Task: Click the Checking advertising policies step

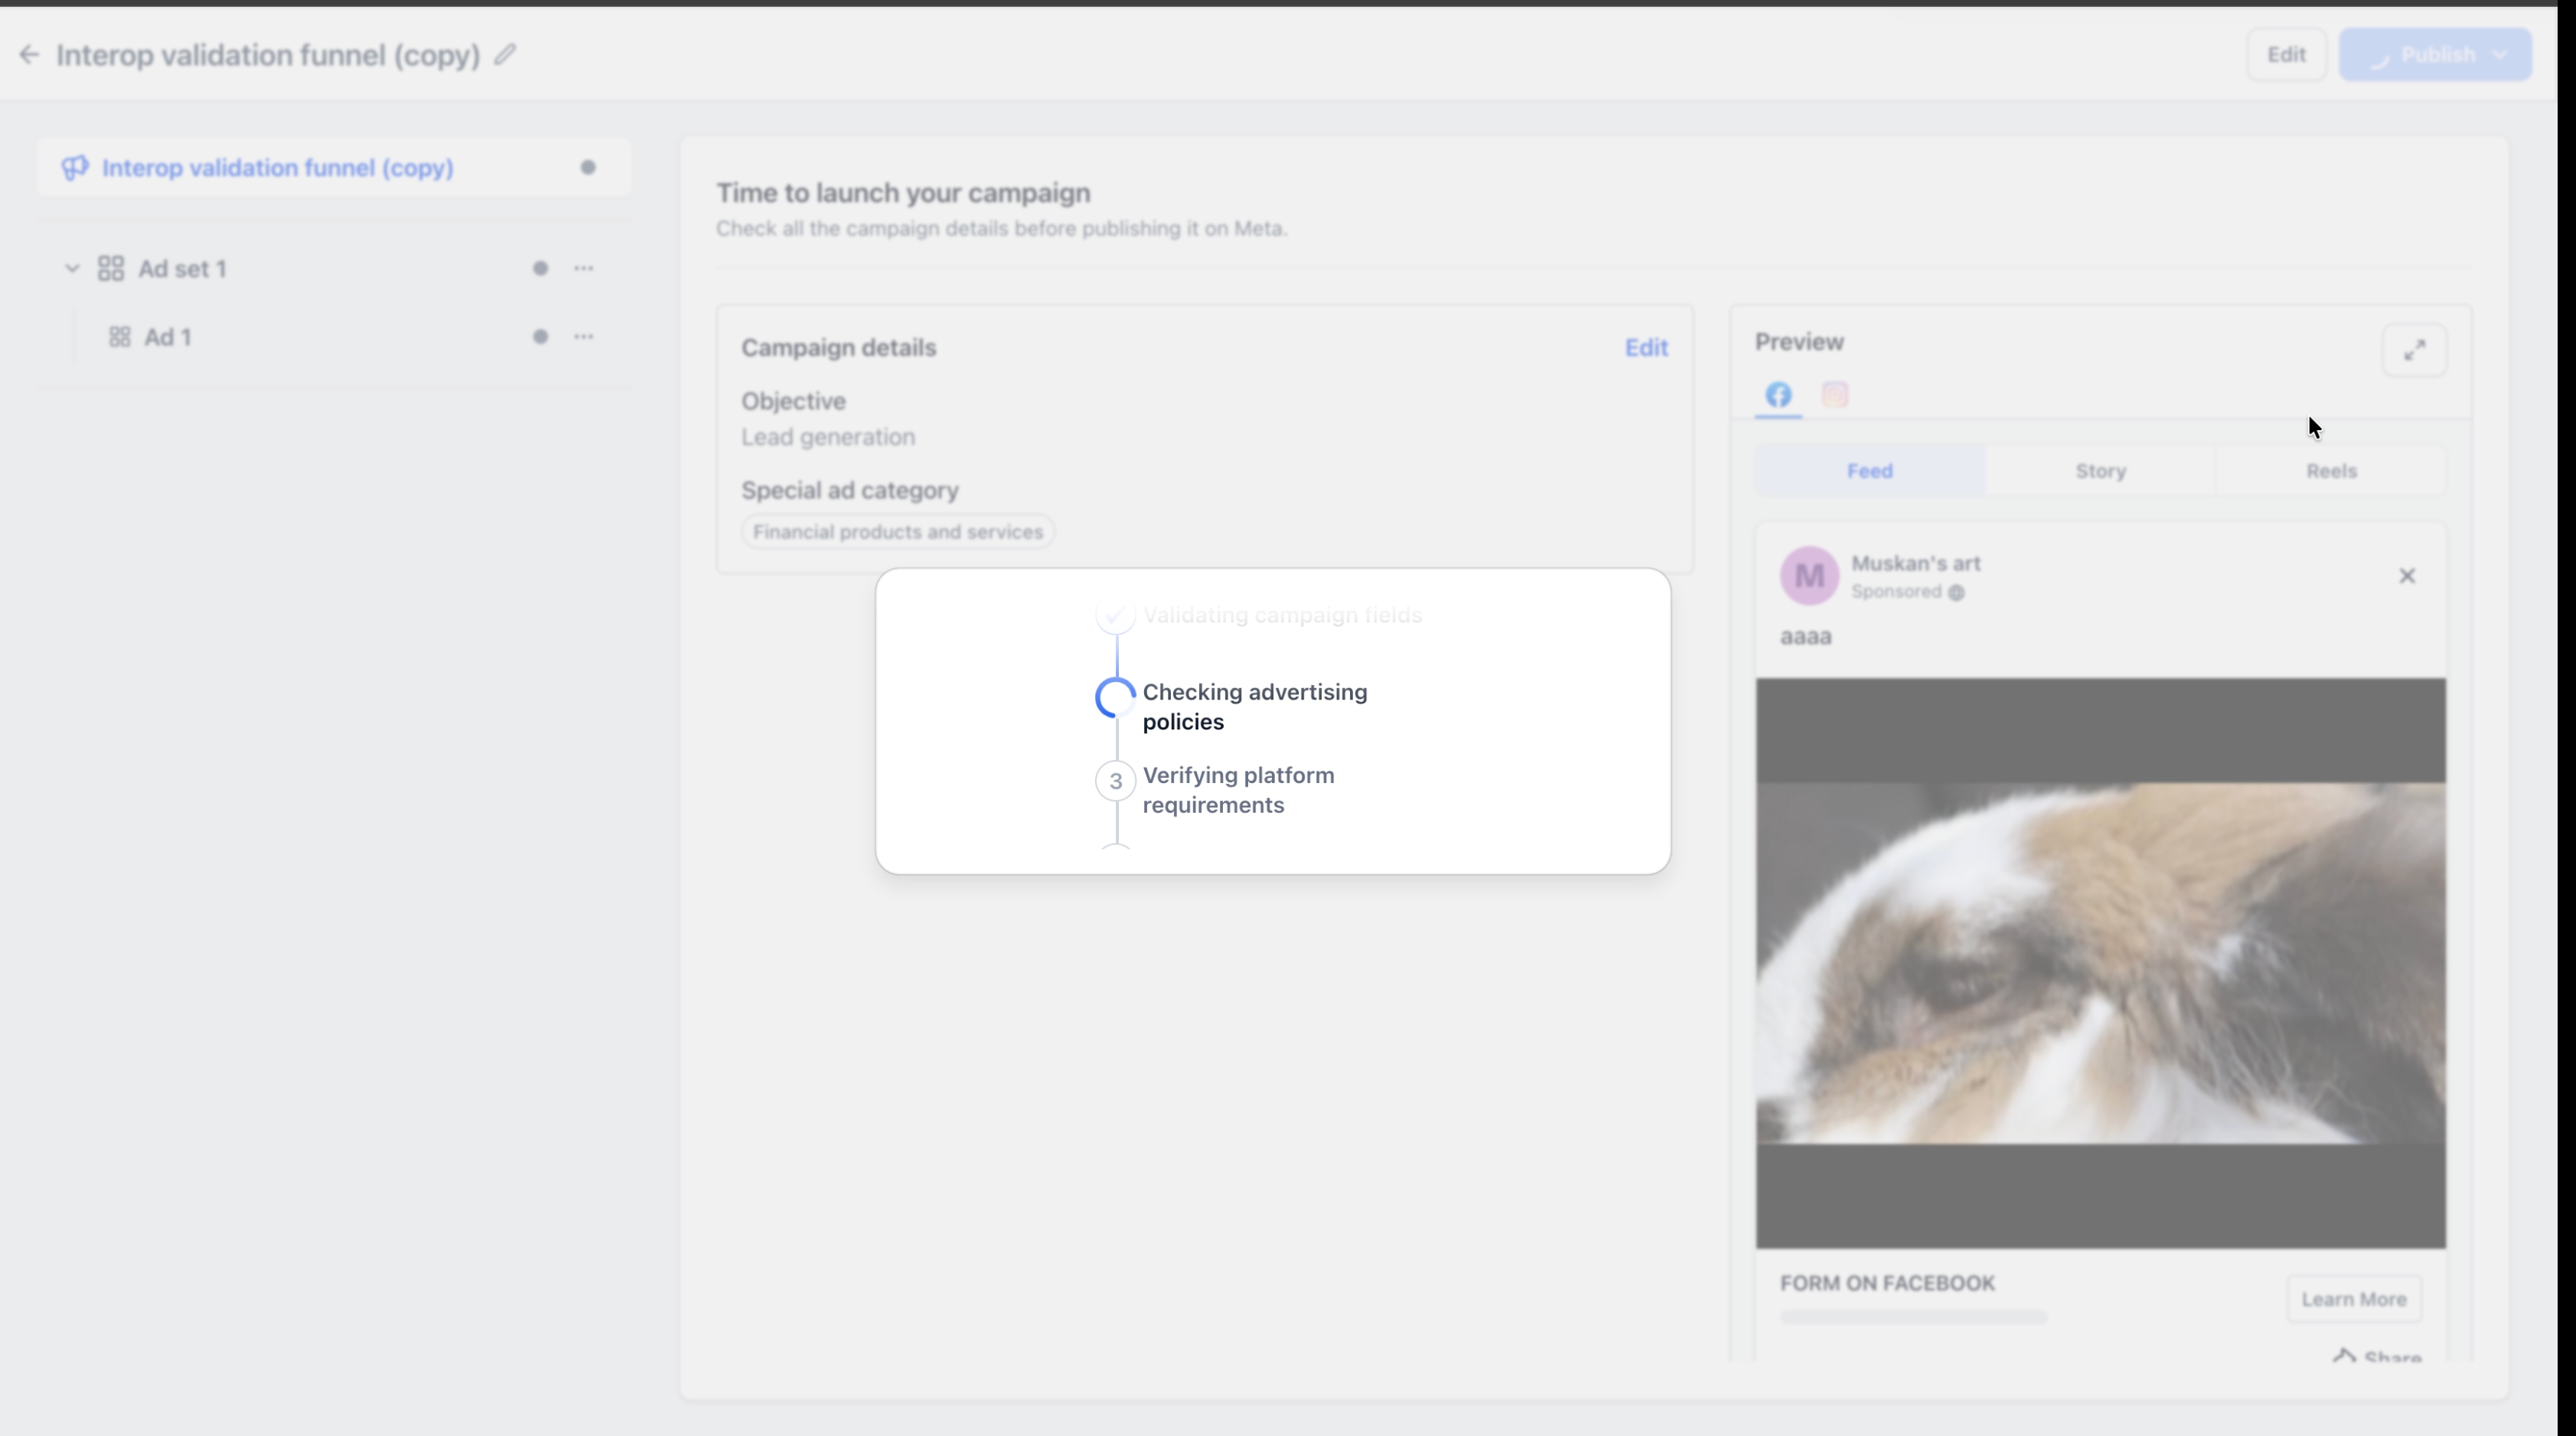Action: click(1254, 707)
